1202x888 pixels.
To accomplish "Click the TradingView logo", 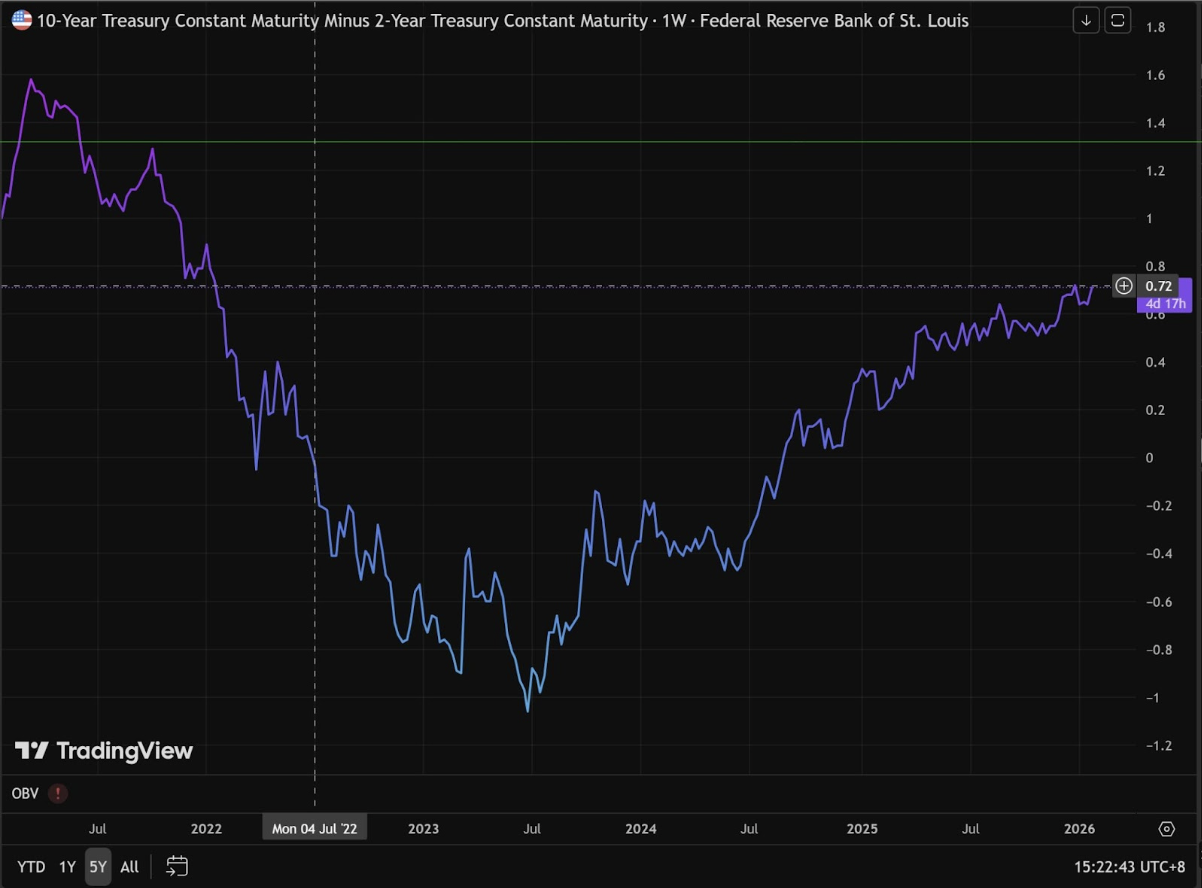I will [104, 750].
